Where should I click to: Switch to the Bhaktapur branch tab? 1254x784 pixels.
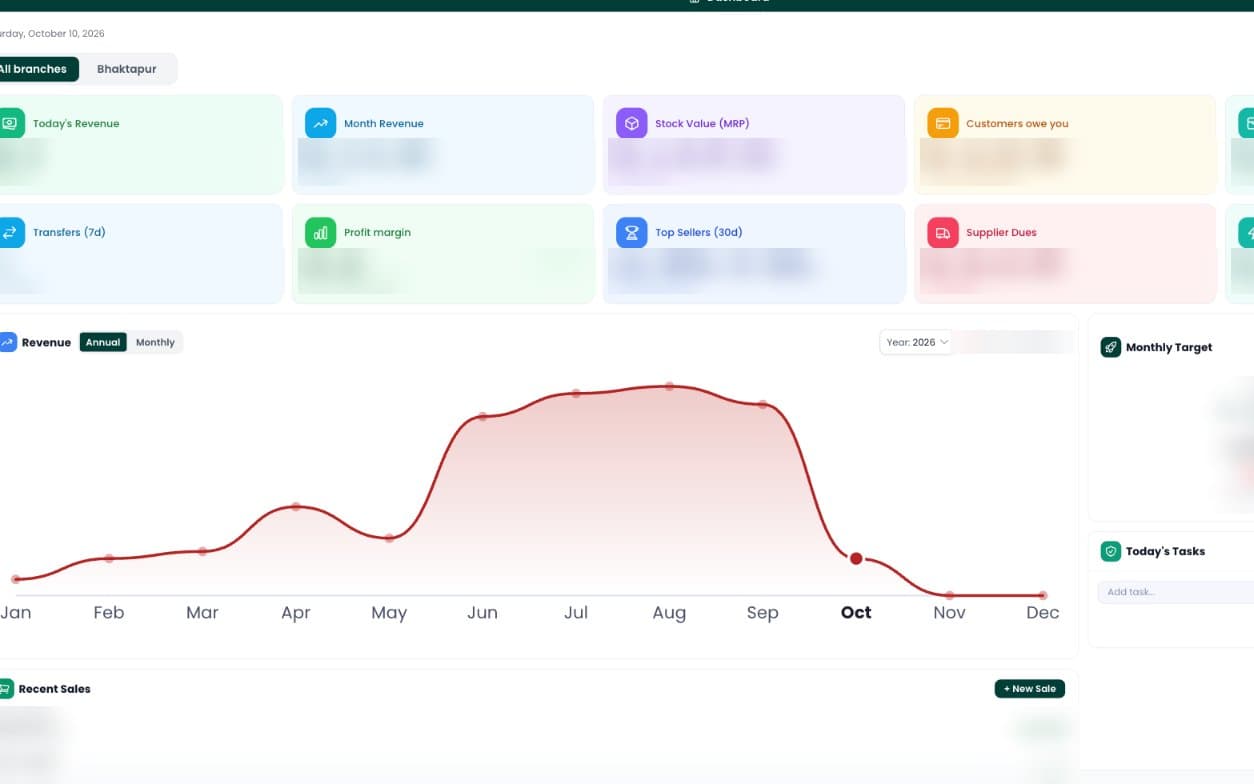coord(127,69)
